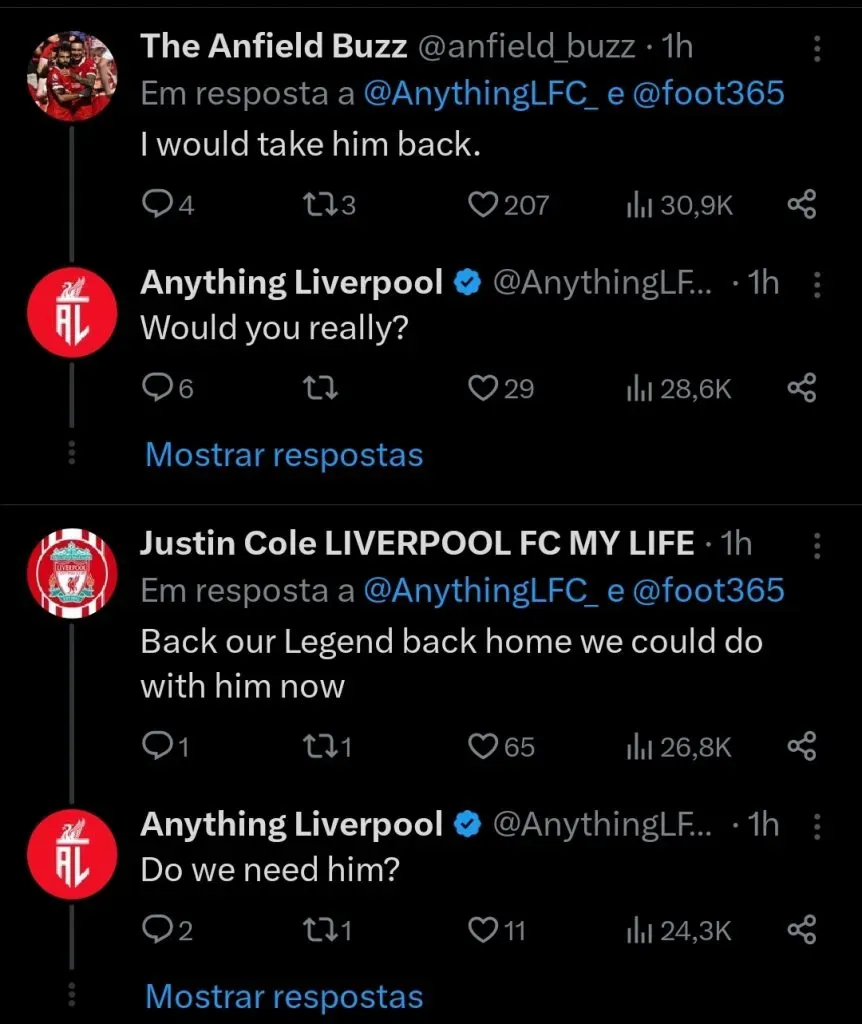
Task: Like the "Do we need him?" tweet
Action: click(483, 929)
